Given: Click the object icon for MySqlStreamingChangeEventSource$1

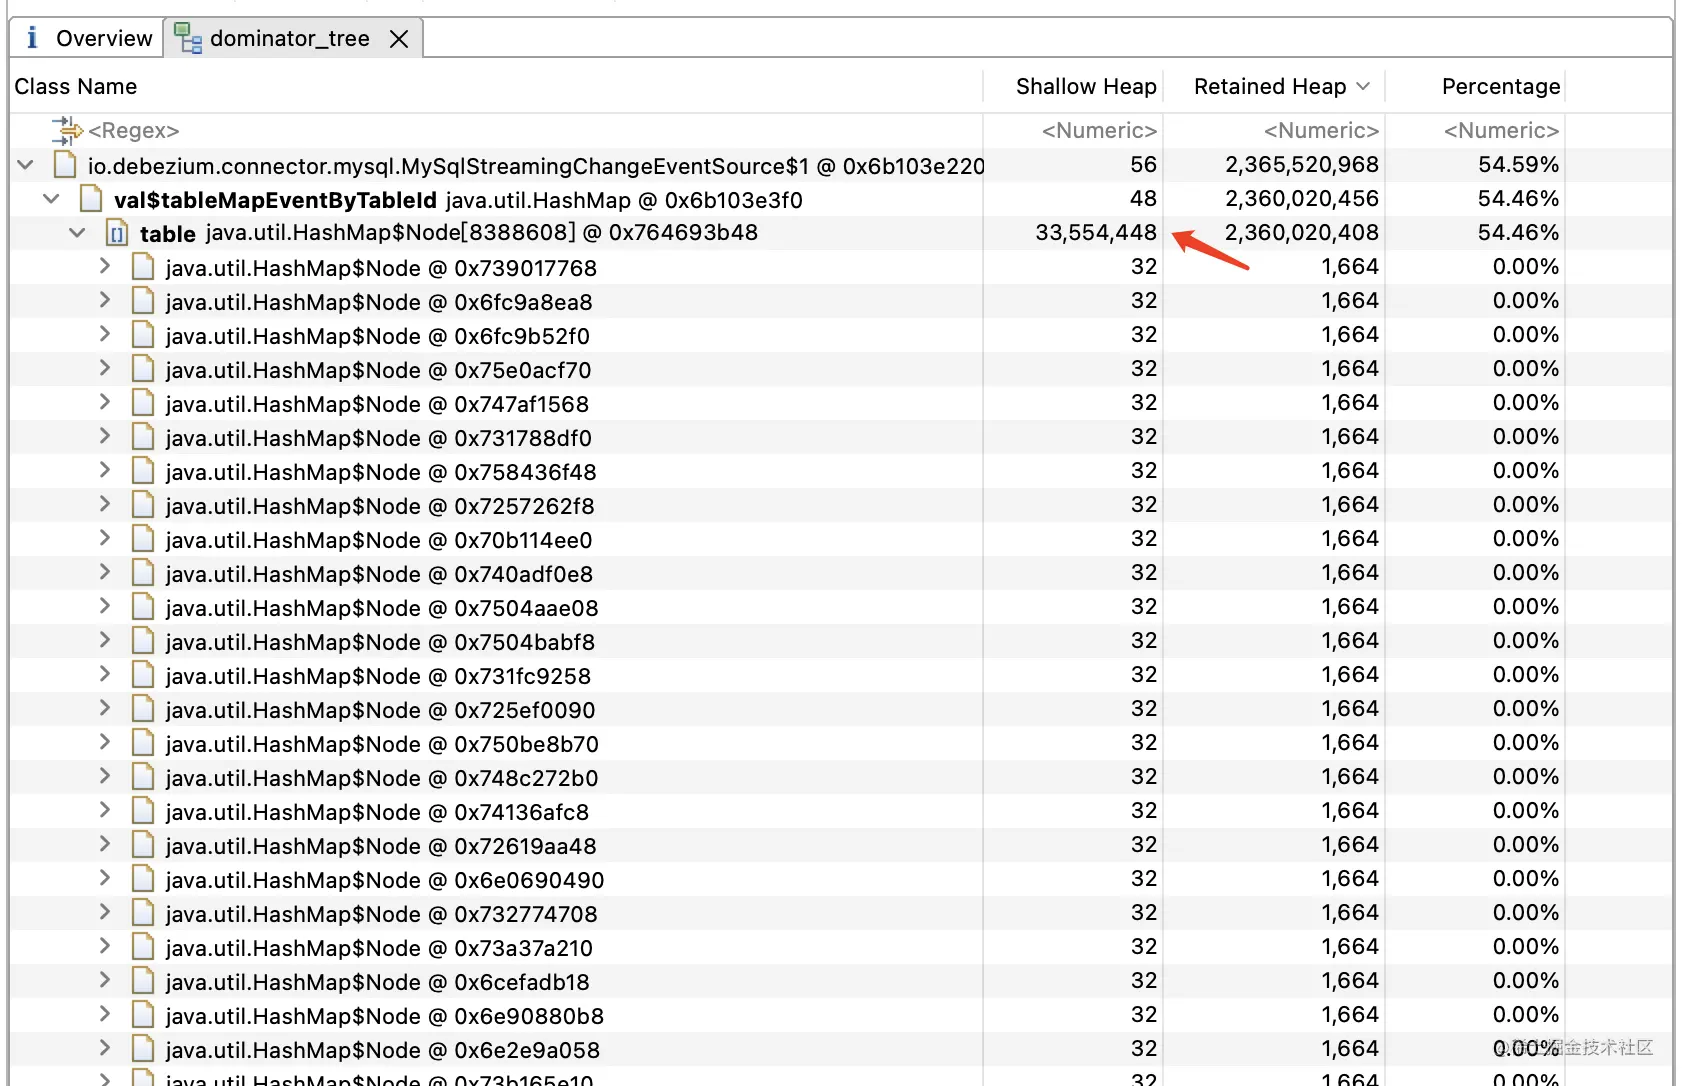Looking at the screenshot, I should coord(64,165).
